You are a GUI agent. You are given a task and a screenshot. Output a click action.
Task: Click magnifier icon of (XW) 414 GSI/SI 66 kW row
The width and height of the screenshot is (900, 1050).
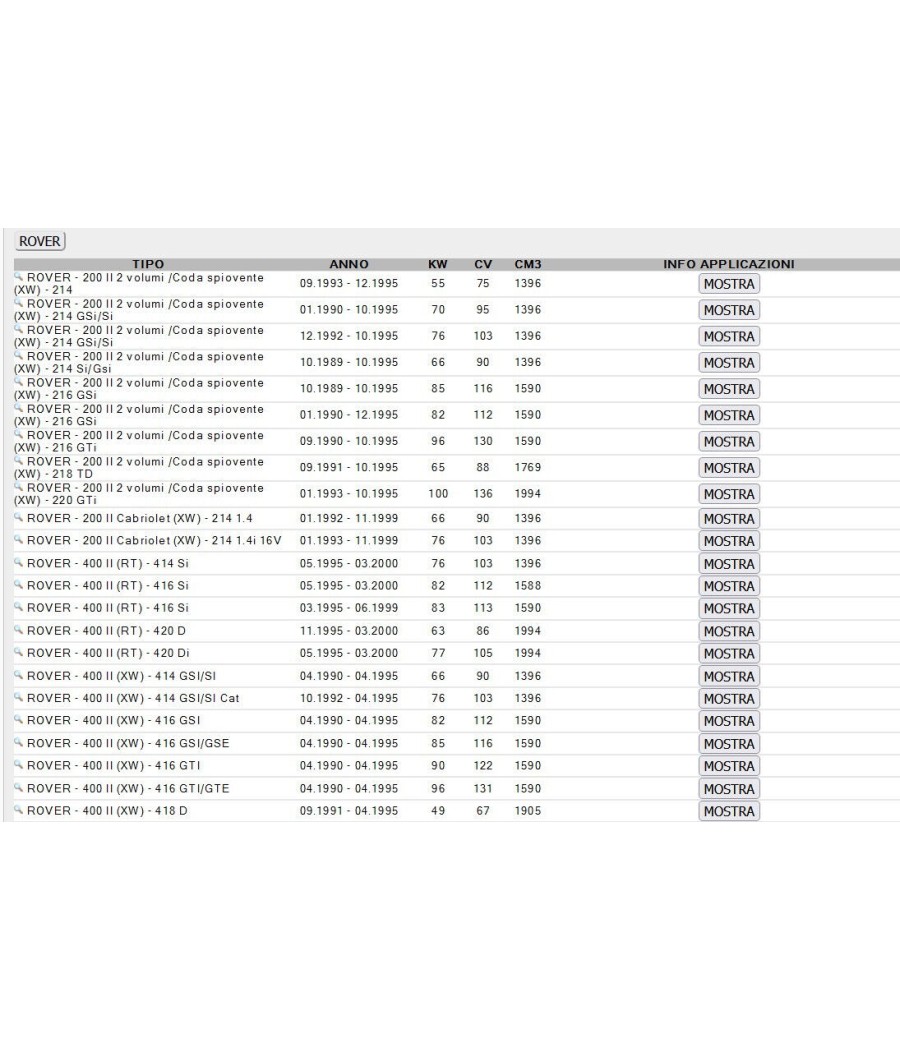coord(19,675)
